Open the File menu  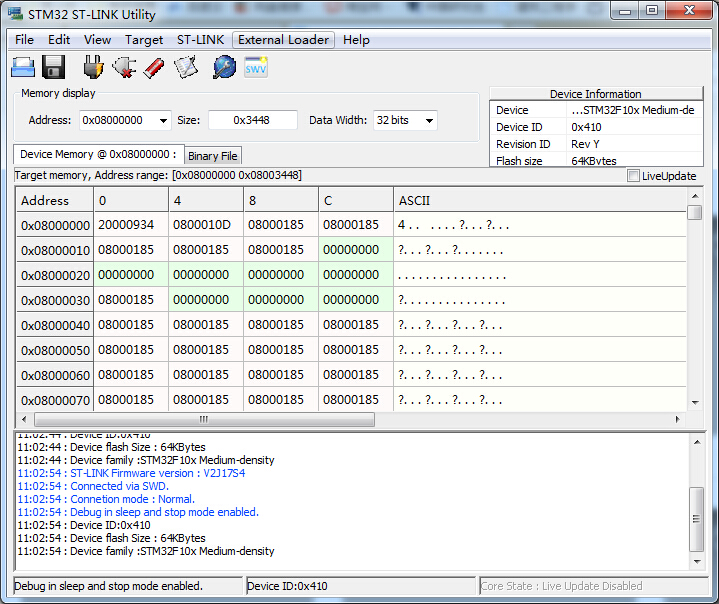click(24, 40)
